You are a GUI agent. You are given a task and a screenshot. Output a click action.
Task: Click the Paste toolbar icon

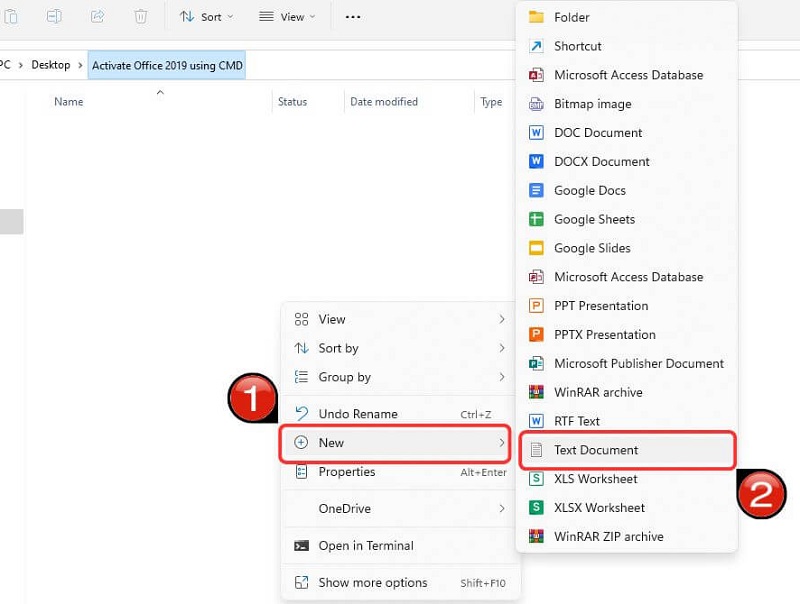pyautogui.click(x=11, y=17)
